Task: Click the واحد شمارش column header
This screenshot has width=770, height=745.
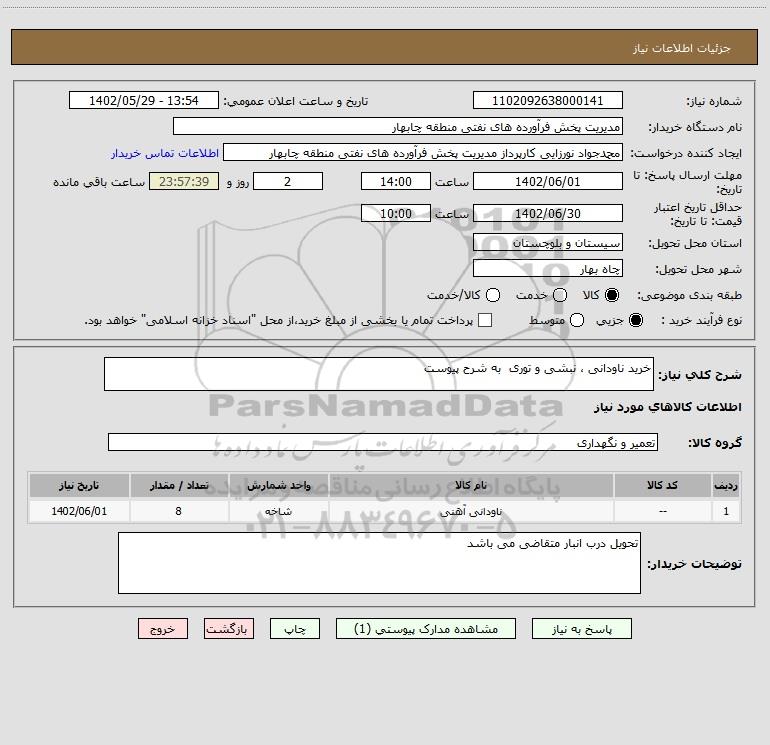Action: click(x=278, y=485)
